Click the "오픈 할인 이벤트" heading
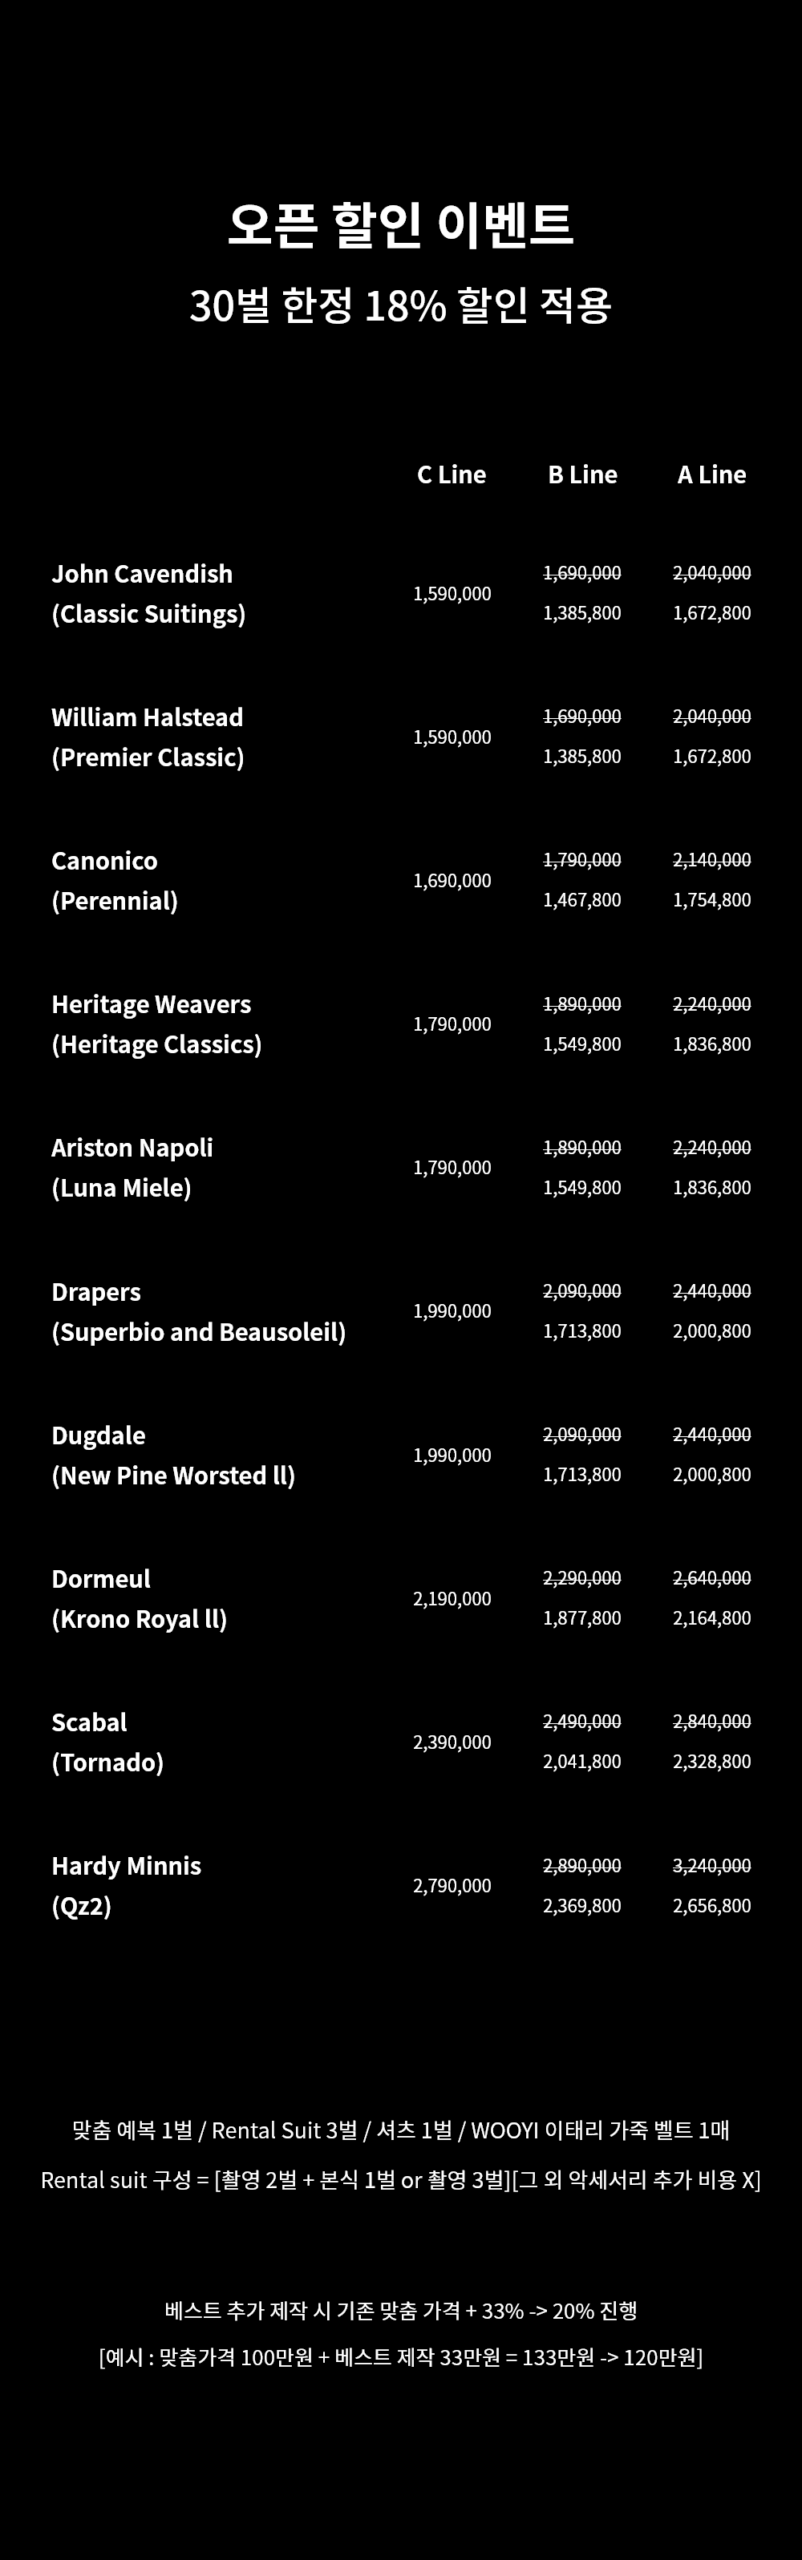This screenshot has width=802, height=2560. pos(400,224)
